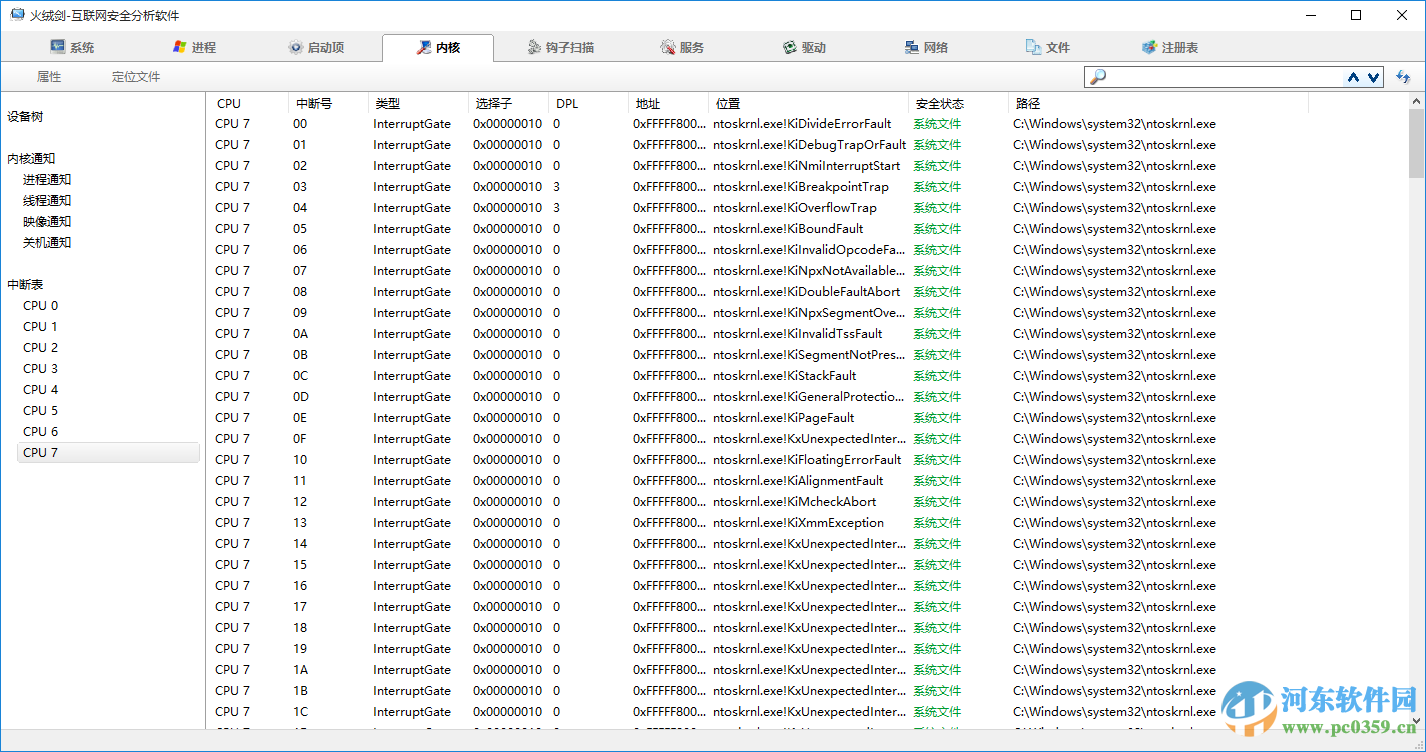Image resolution: width=1426 pixels, height=752 pixels.
Task: Select 设备树 in the left panel
Action: [x=25, y=116]
